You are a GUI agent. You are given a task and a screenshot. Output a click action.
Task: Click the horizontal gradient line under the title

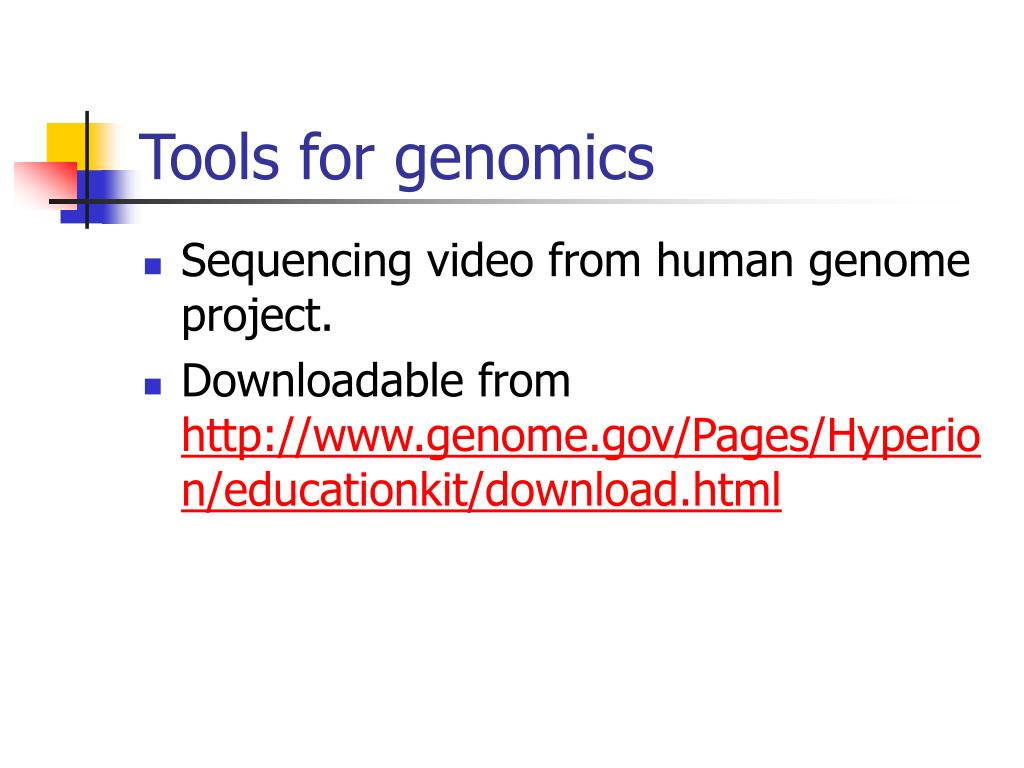[x=457, y=201]
